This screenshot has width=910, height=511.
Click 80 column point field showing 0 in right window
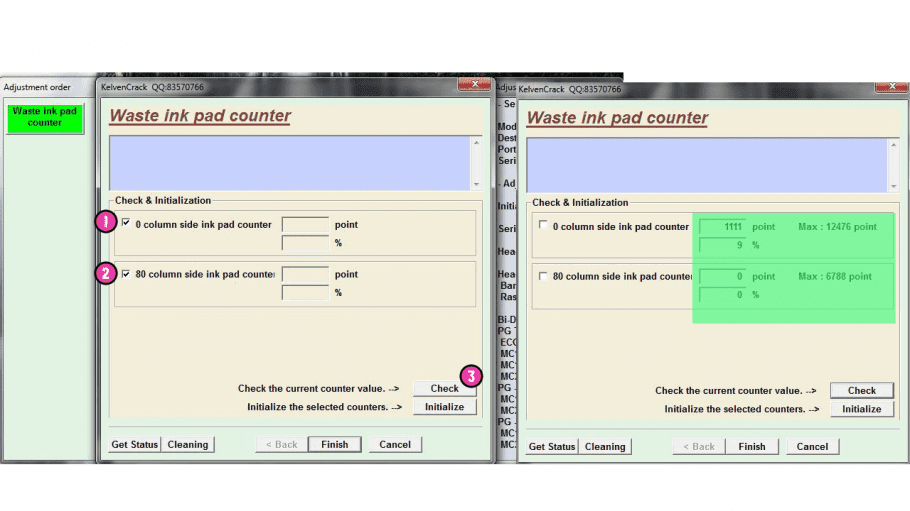click(x=723, y=277)
